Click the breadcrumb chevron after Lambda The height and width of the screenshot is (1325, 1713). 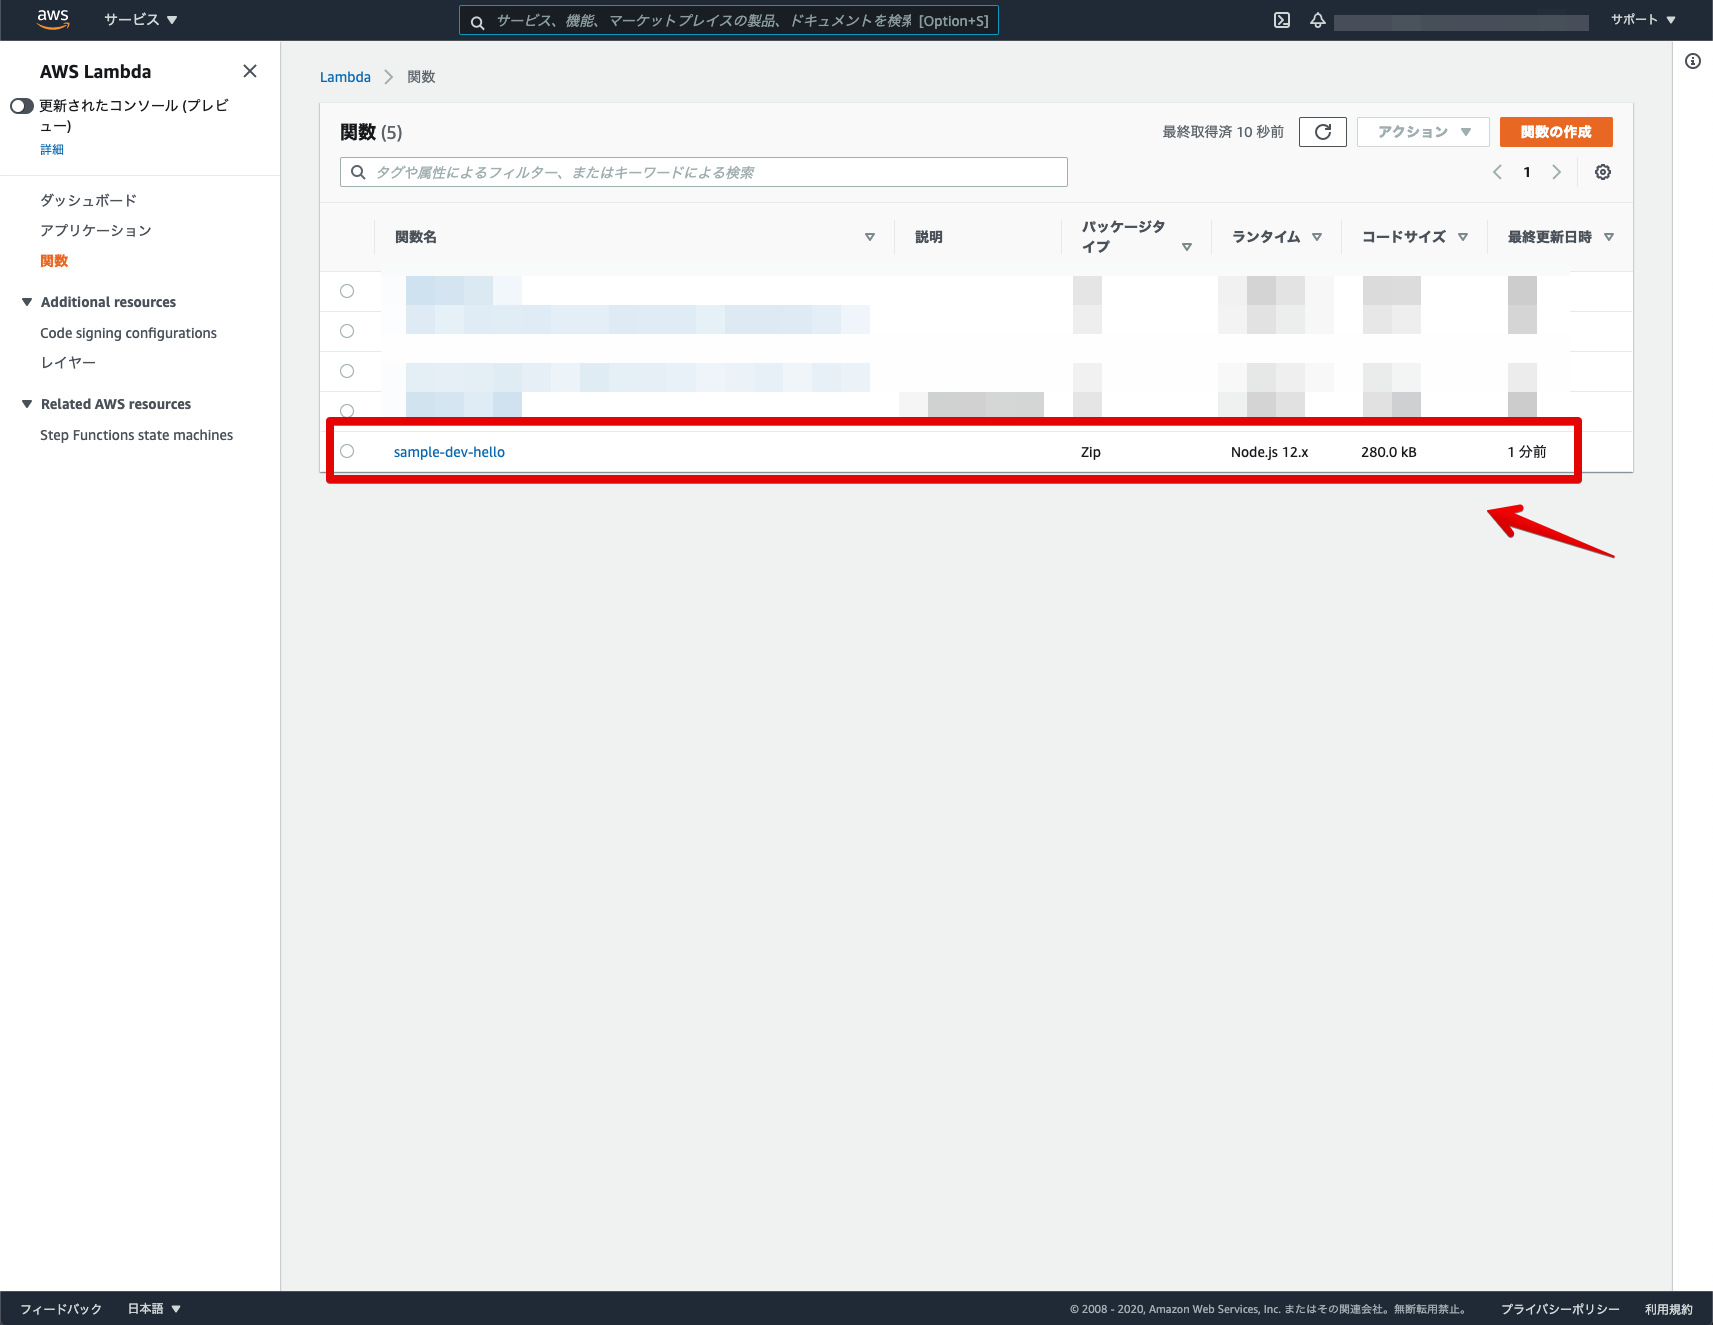(x=389, y=77)
